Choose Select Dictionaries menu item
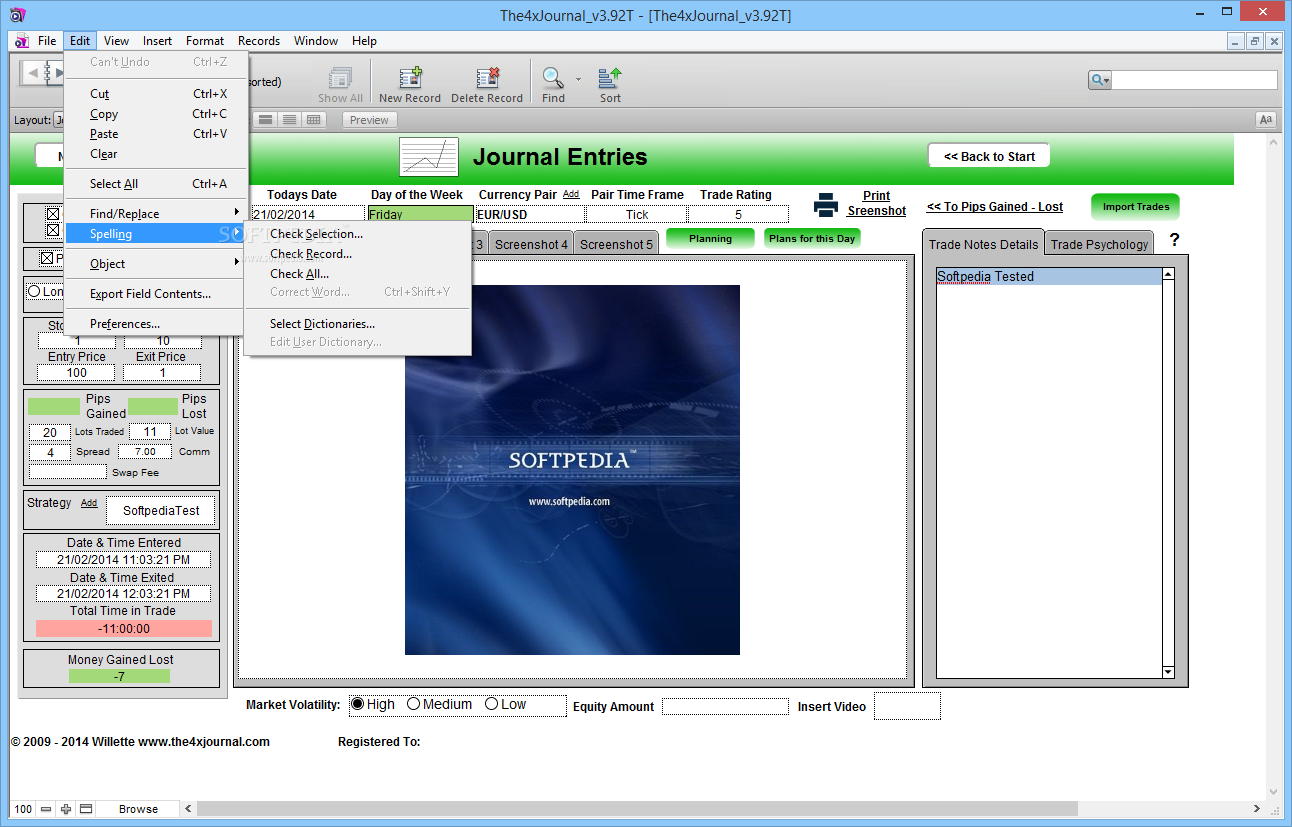The width and height of the screenshot is (1292, 827). [x=357, y=324]
